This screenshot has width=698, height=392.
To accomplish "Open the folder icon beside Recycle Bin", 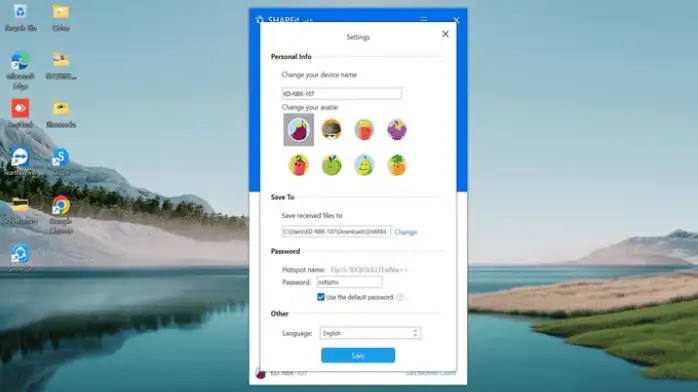I will coord(61,17).
